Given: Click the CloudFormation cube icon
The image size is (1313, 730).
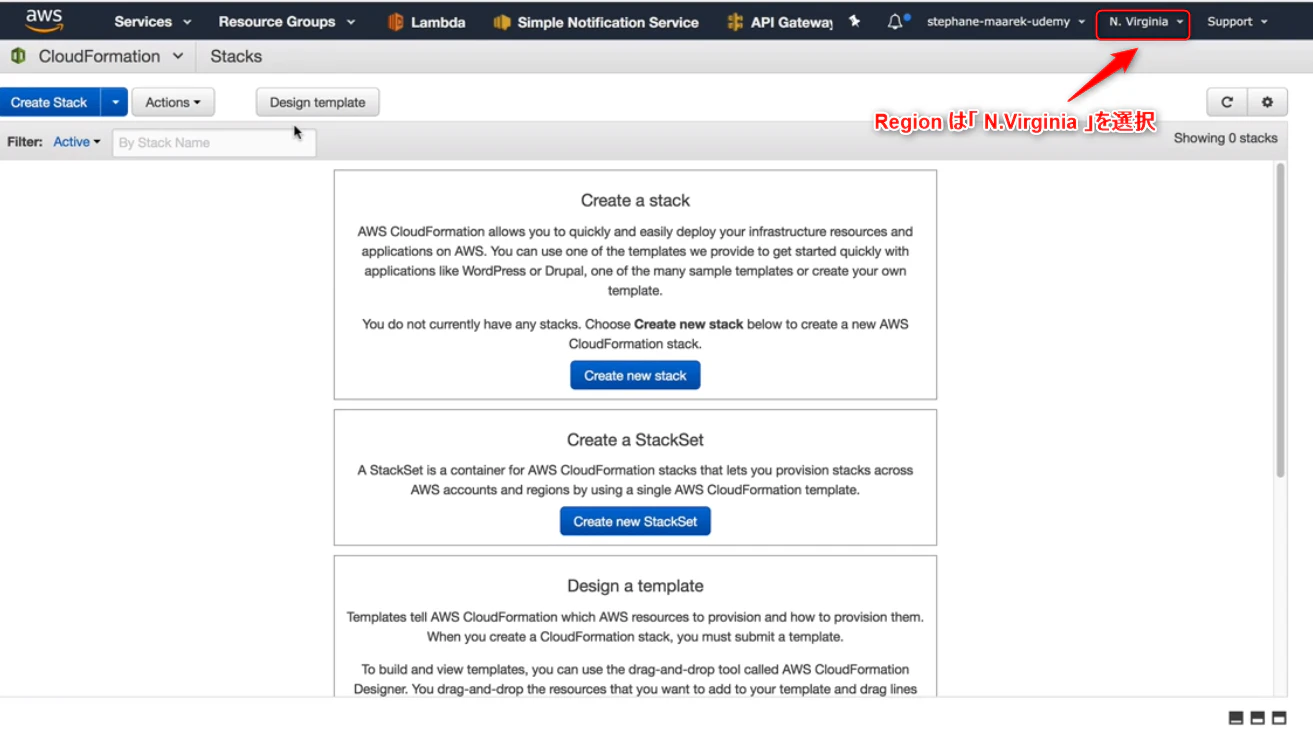Looking at the screenshot, I should 18,56.
